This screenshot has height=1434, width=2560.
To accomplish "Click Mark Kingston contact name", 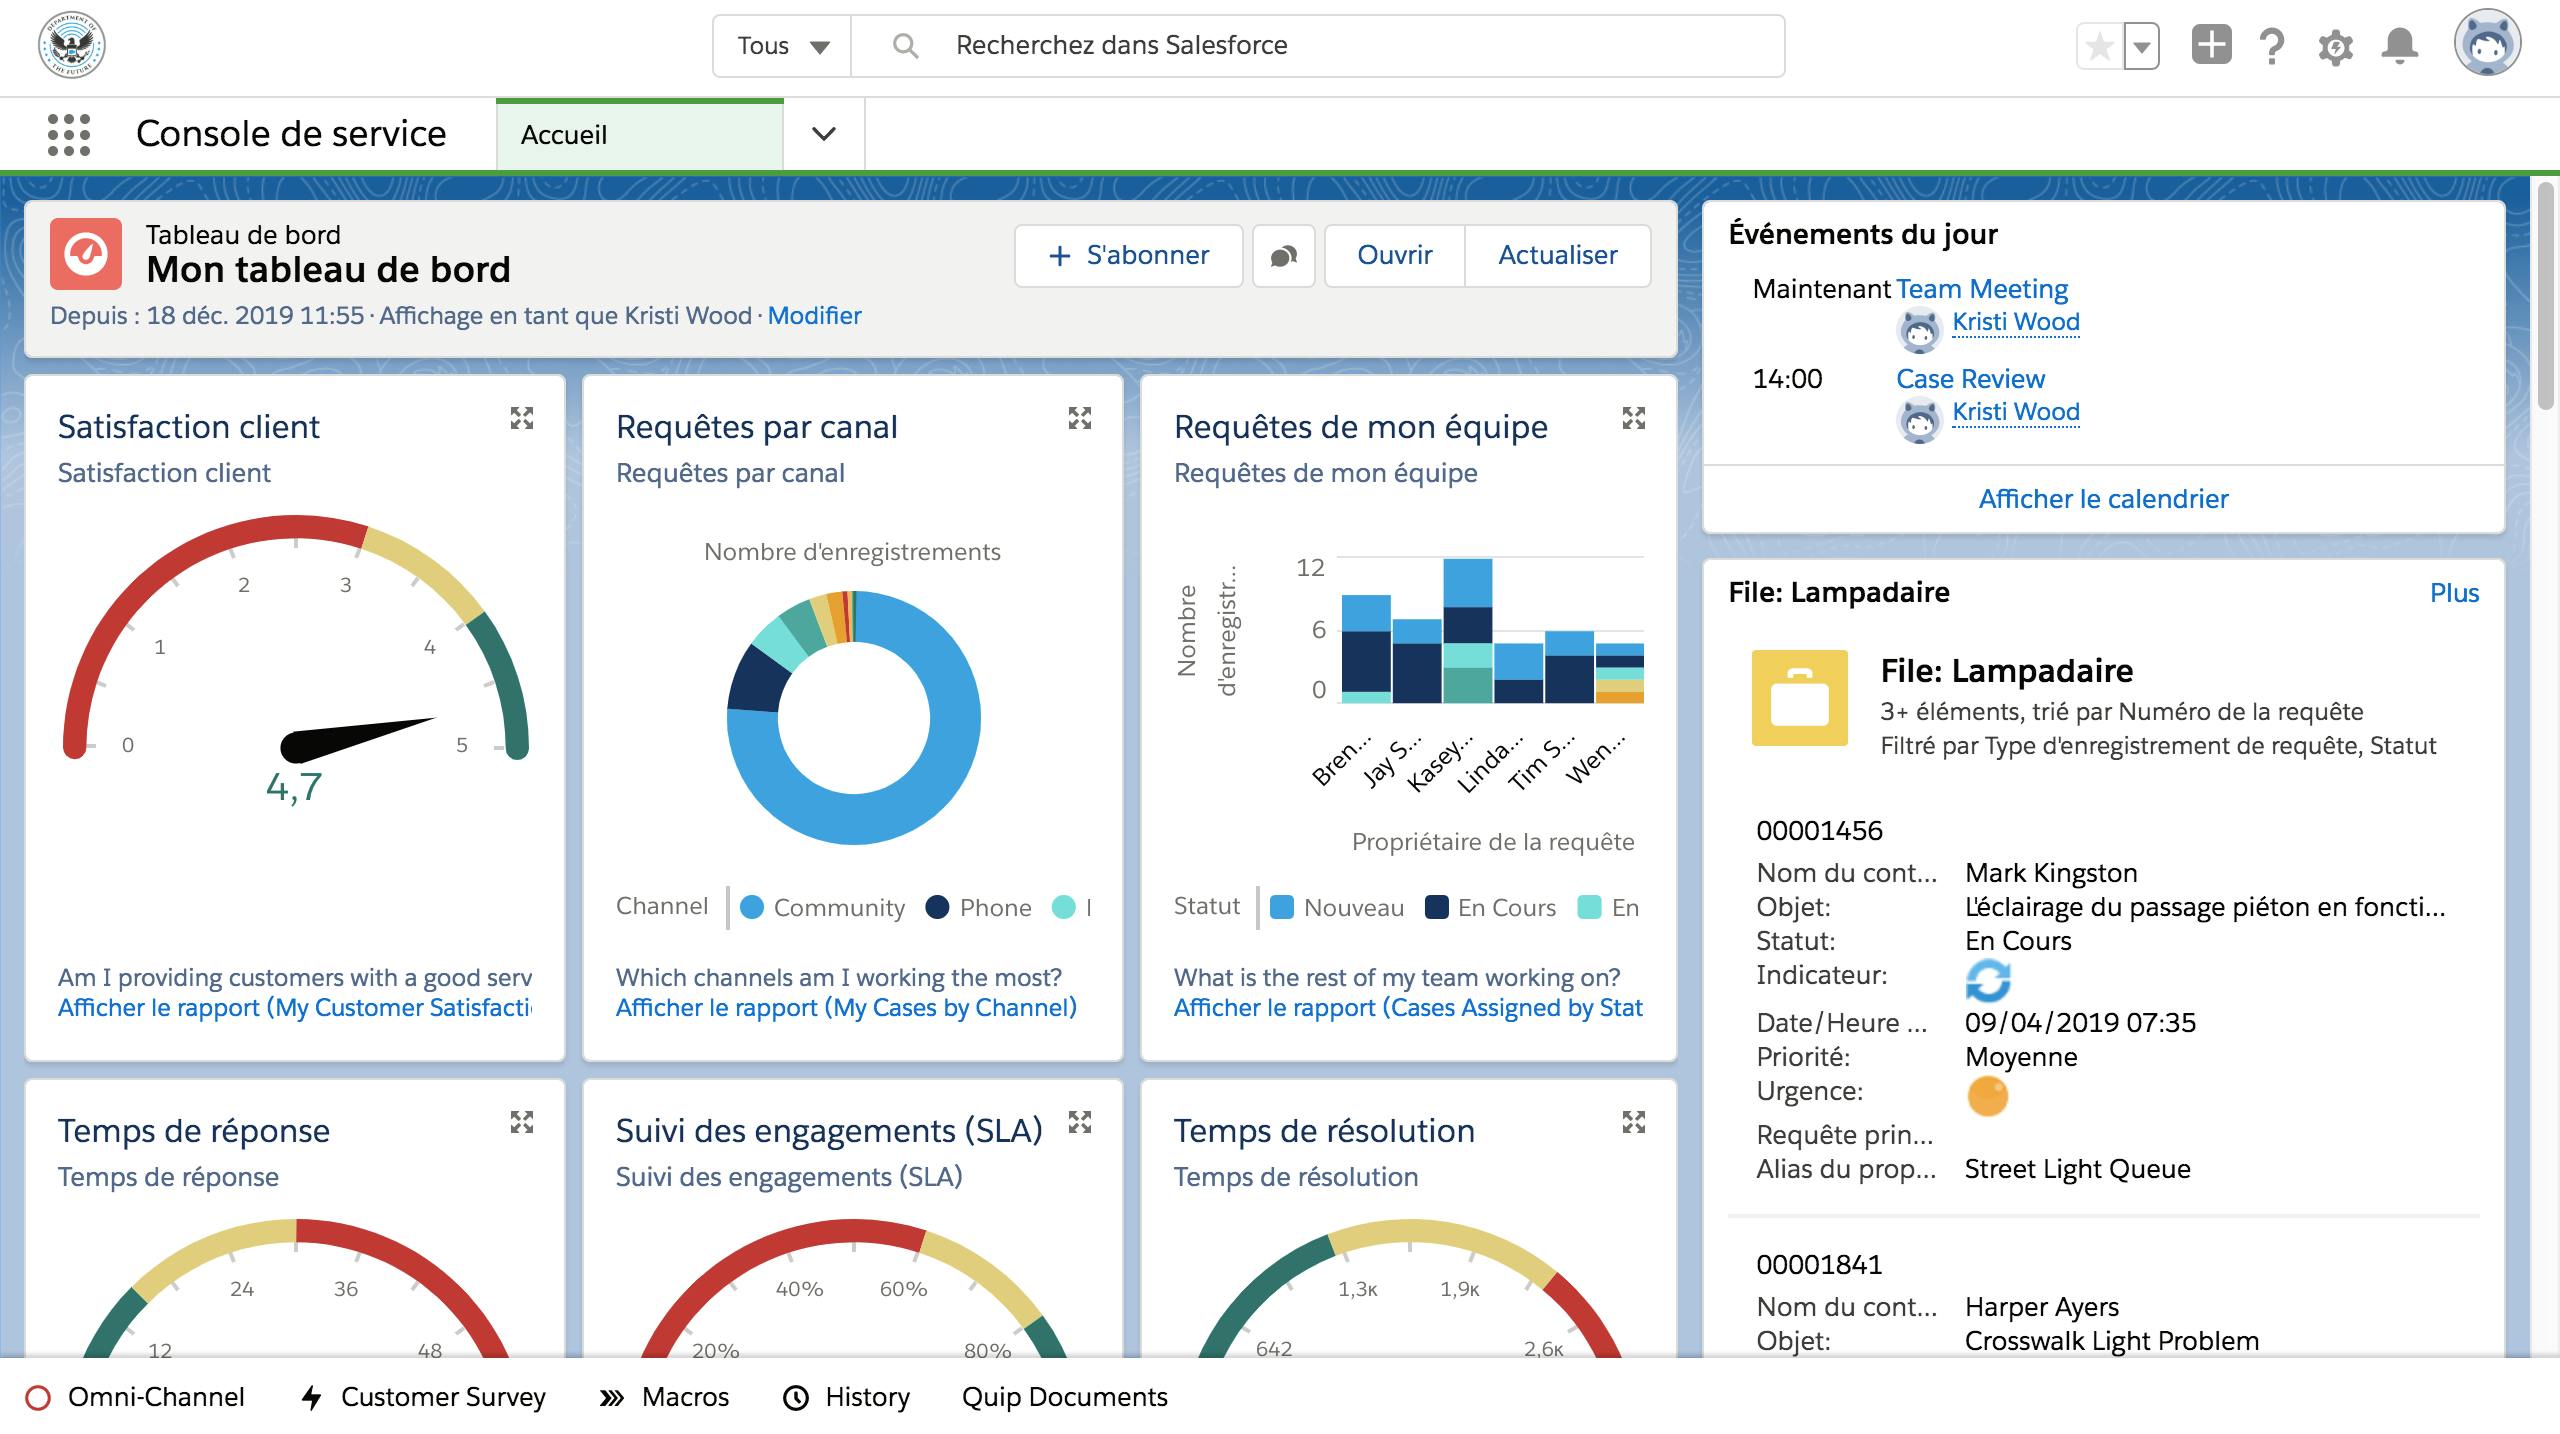I will 2051,873.
